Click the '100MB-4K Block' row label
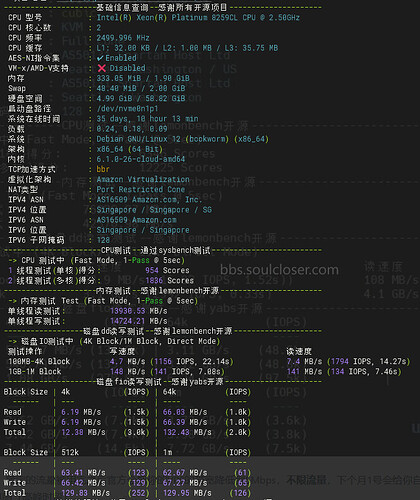This screenshot has width=420, height=500. [39, 361]
